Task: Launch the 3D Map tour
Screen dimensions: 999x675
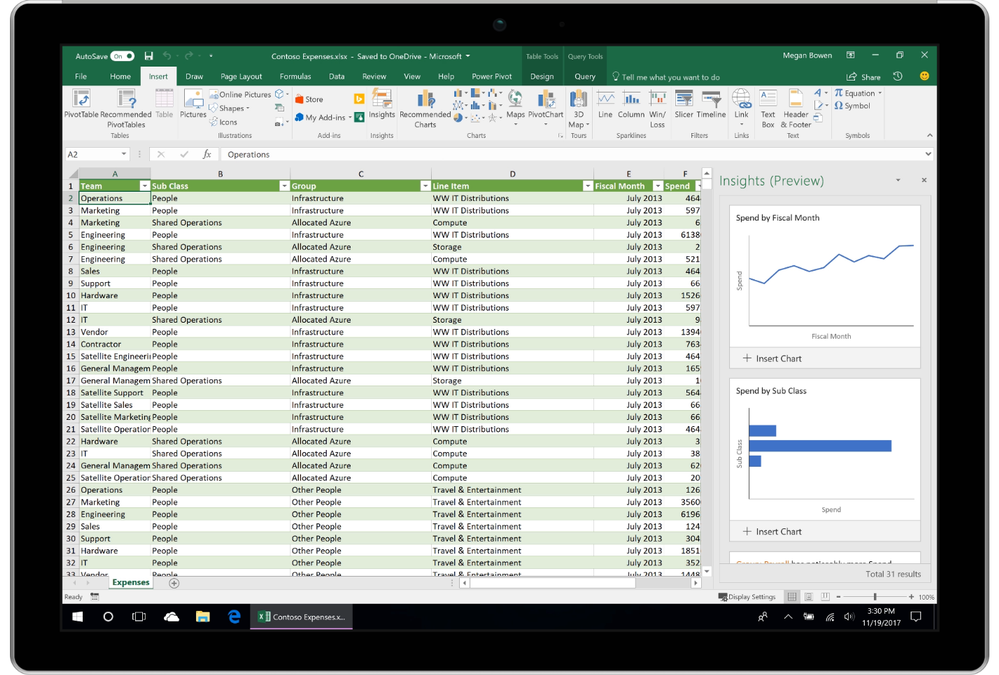Action: 578,108
